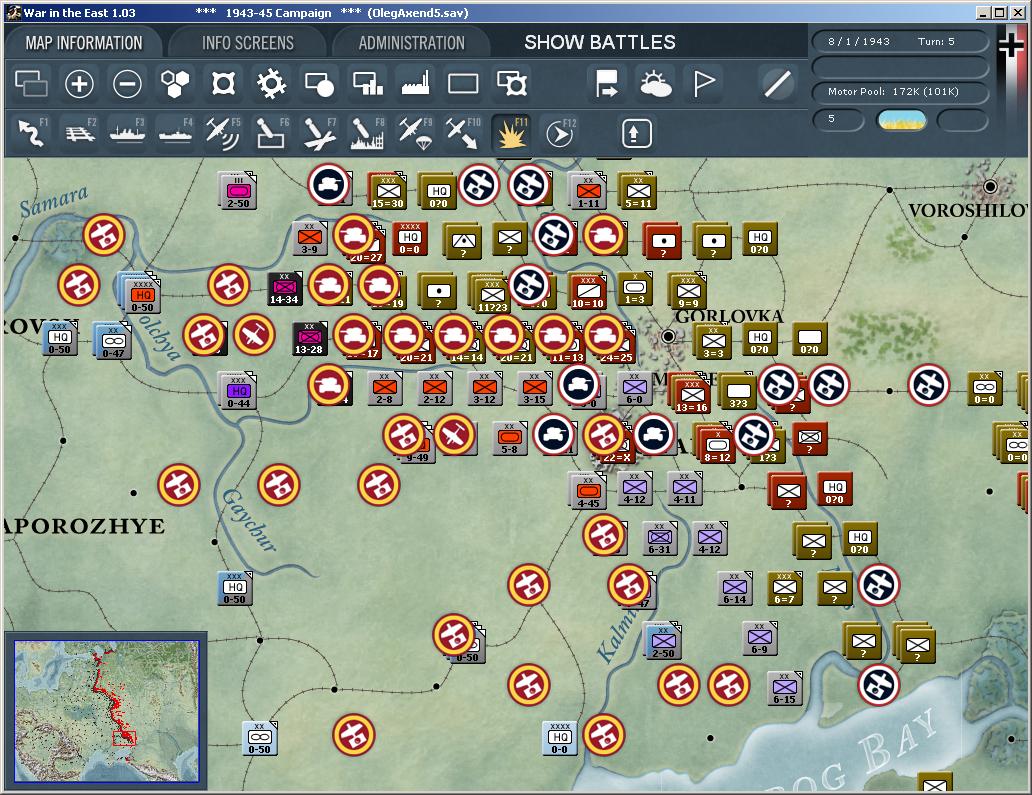
Task: Toggle the empty rectangle counter icon
Action: coord(463,84)
